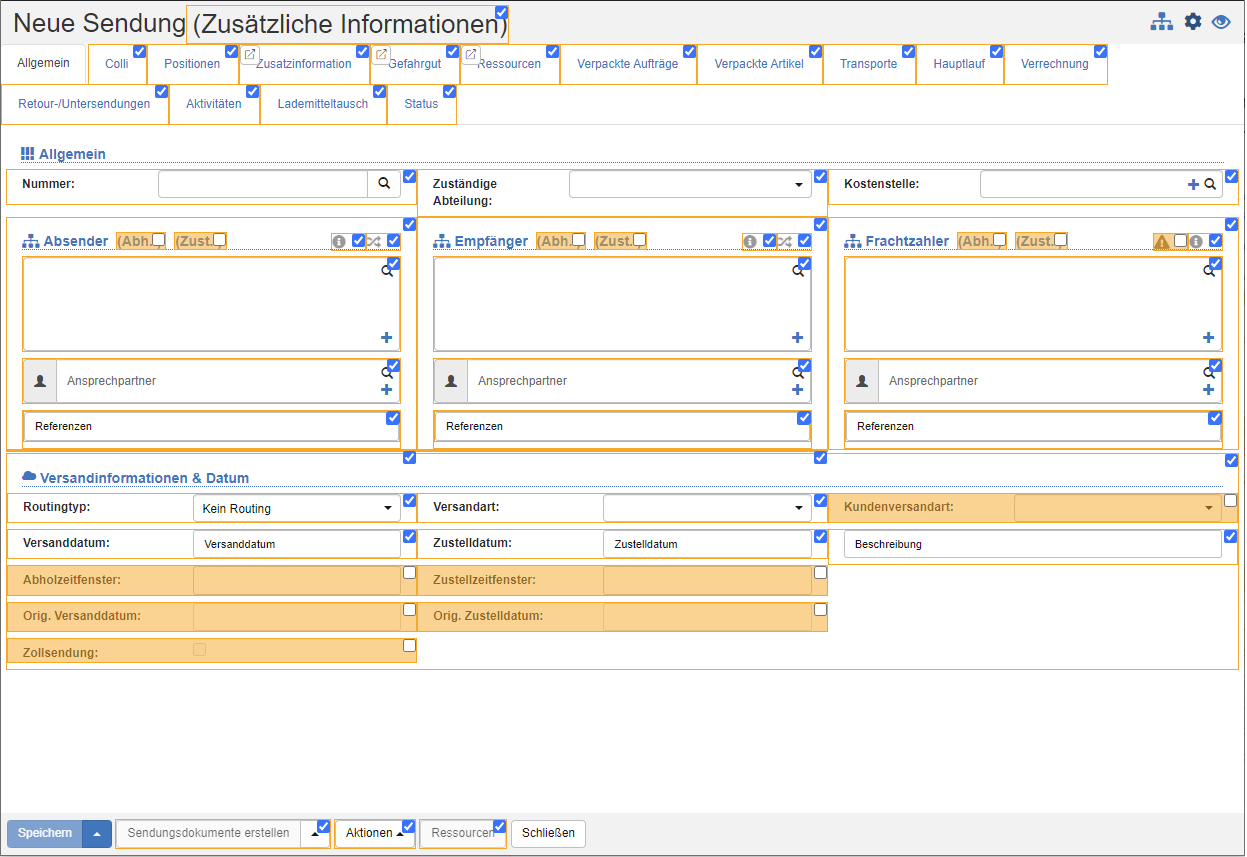This screenshot has height=857, width=1247.
Task: Open the Versandart dropdown
Action: tap(799, 507)
